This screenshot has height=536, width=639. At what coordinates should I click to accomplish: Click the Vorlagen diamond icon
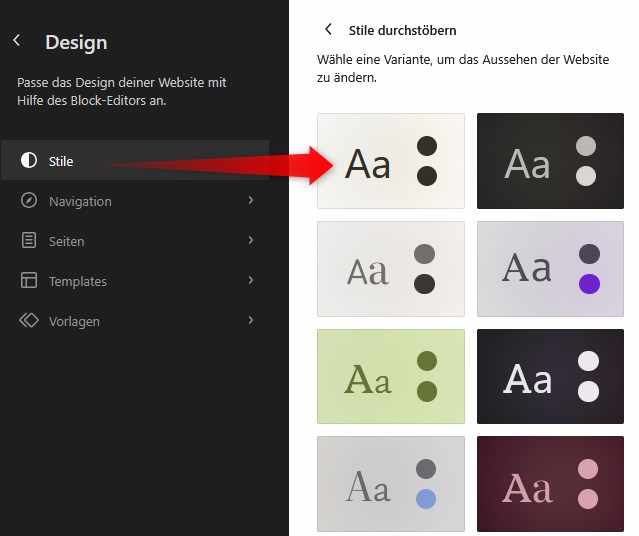point(29,320)
